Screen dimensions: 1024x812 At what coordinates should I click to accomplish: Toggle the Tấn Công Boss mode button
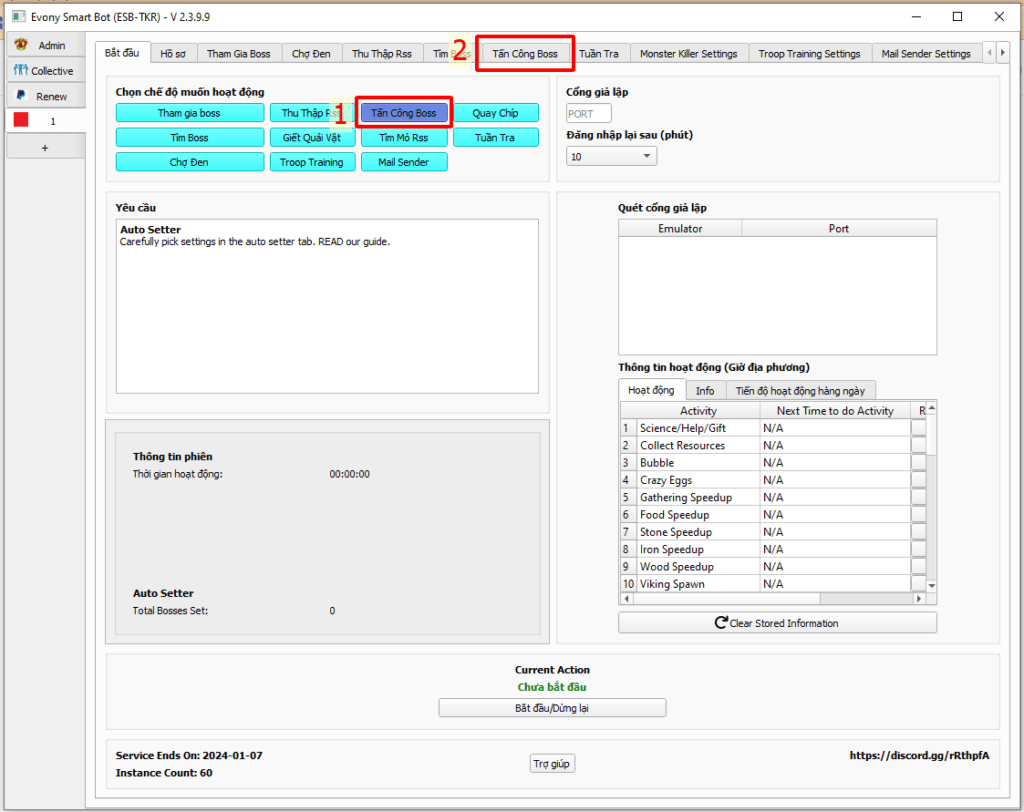pyautogui.click(x=404, y=113)
